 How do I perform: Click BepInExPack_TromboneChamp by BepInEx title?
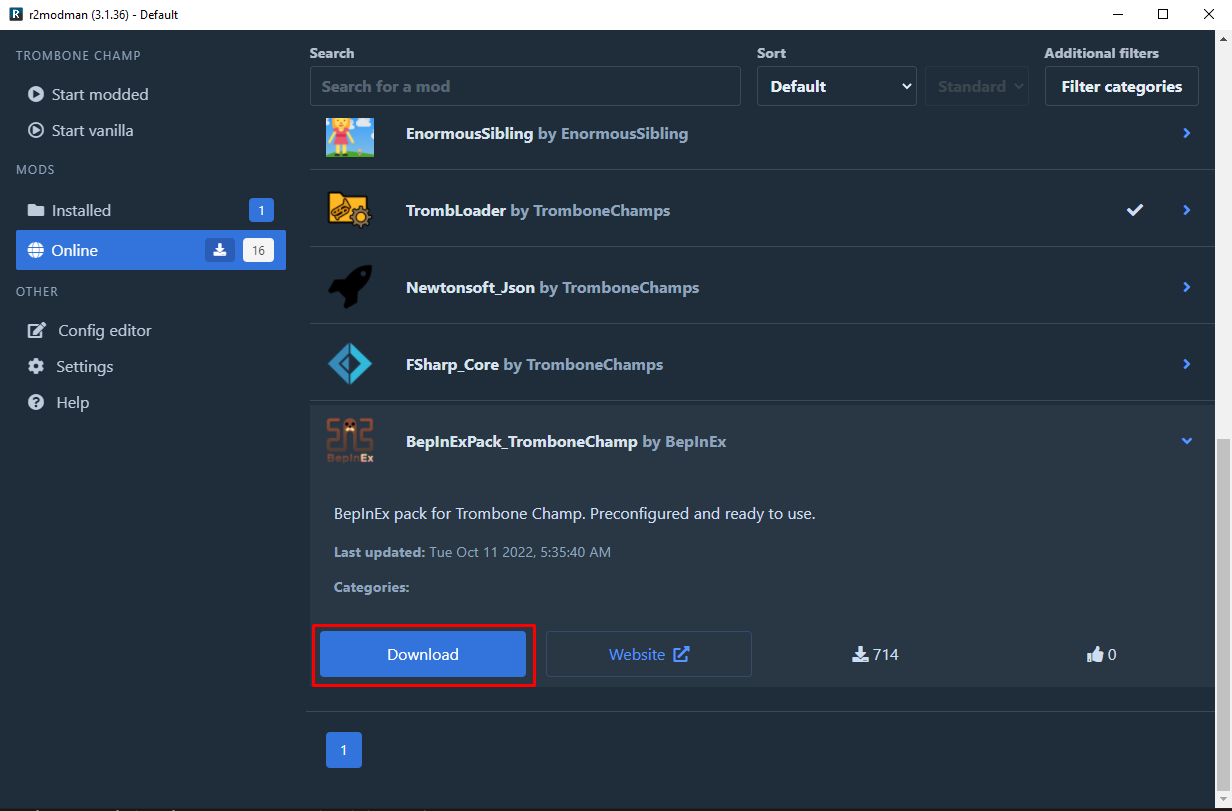tap(566, 441)
